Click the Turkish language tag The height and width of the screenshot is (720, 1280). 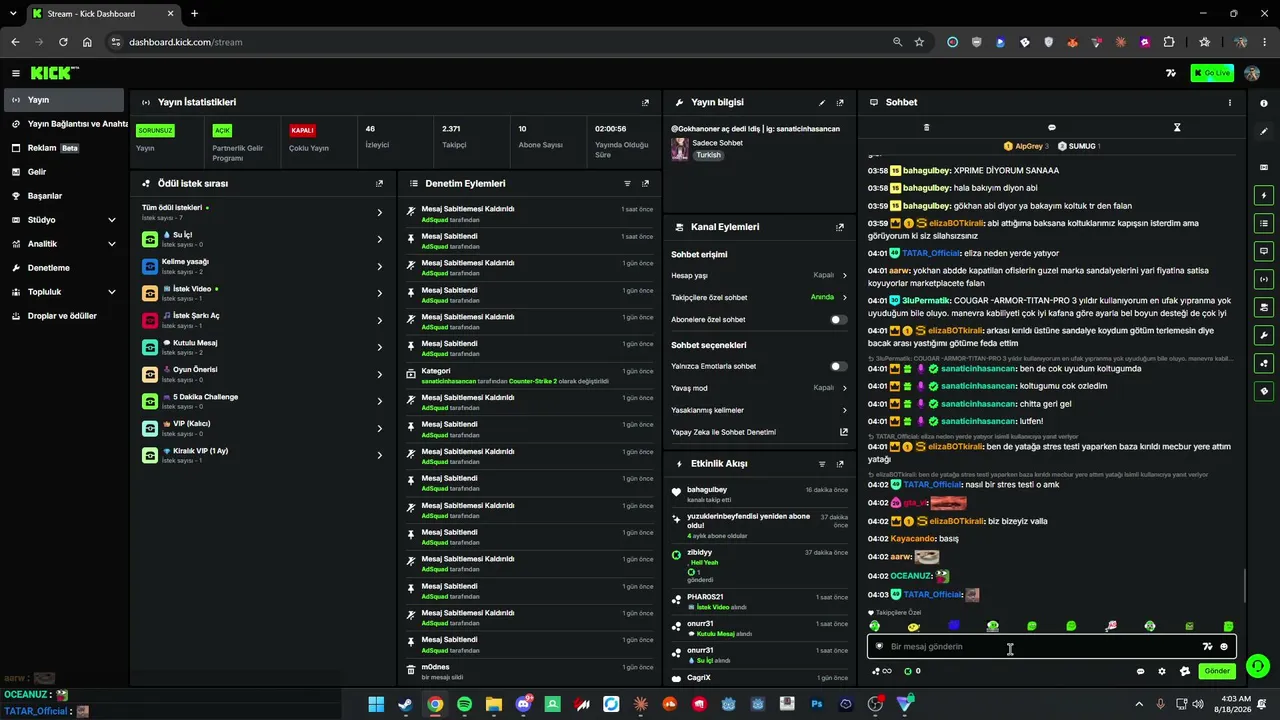coord(708,155)
